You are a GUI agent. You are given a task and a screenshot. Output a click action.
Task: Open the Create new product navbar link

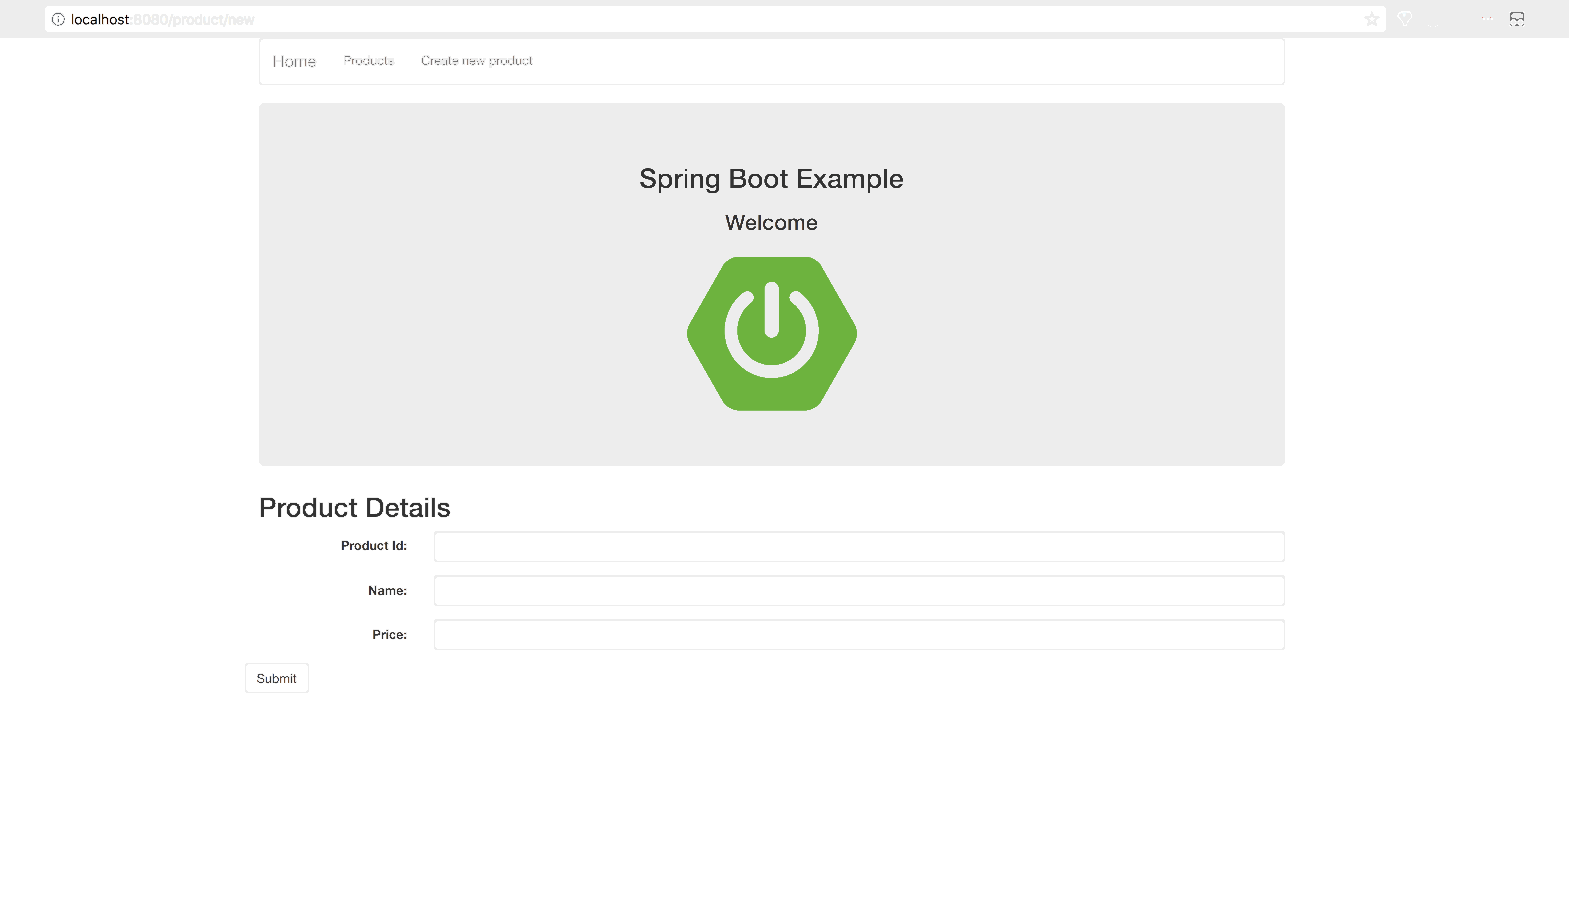[x=477, y=61]
